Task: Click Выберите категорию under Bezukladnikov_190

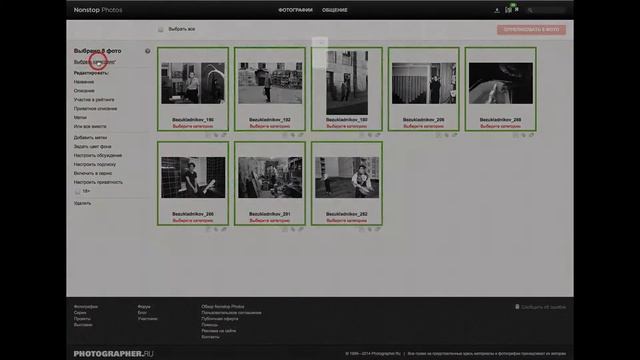Action: point(193,127)
